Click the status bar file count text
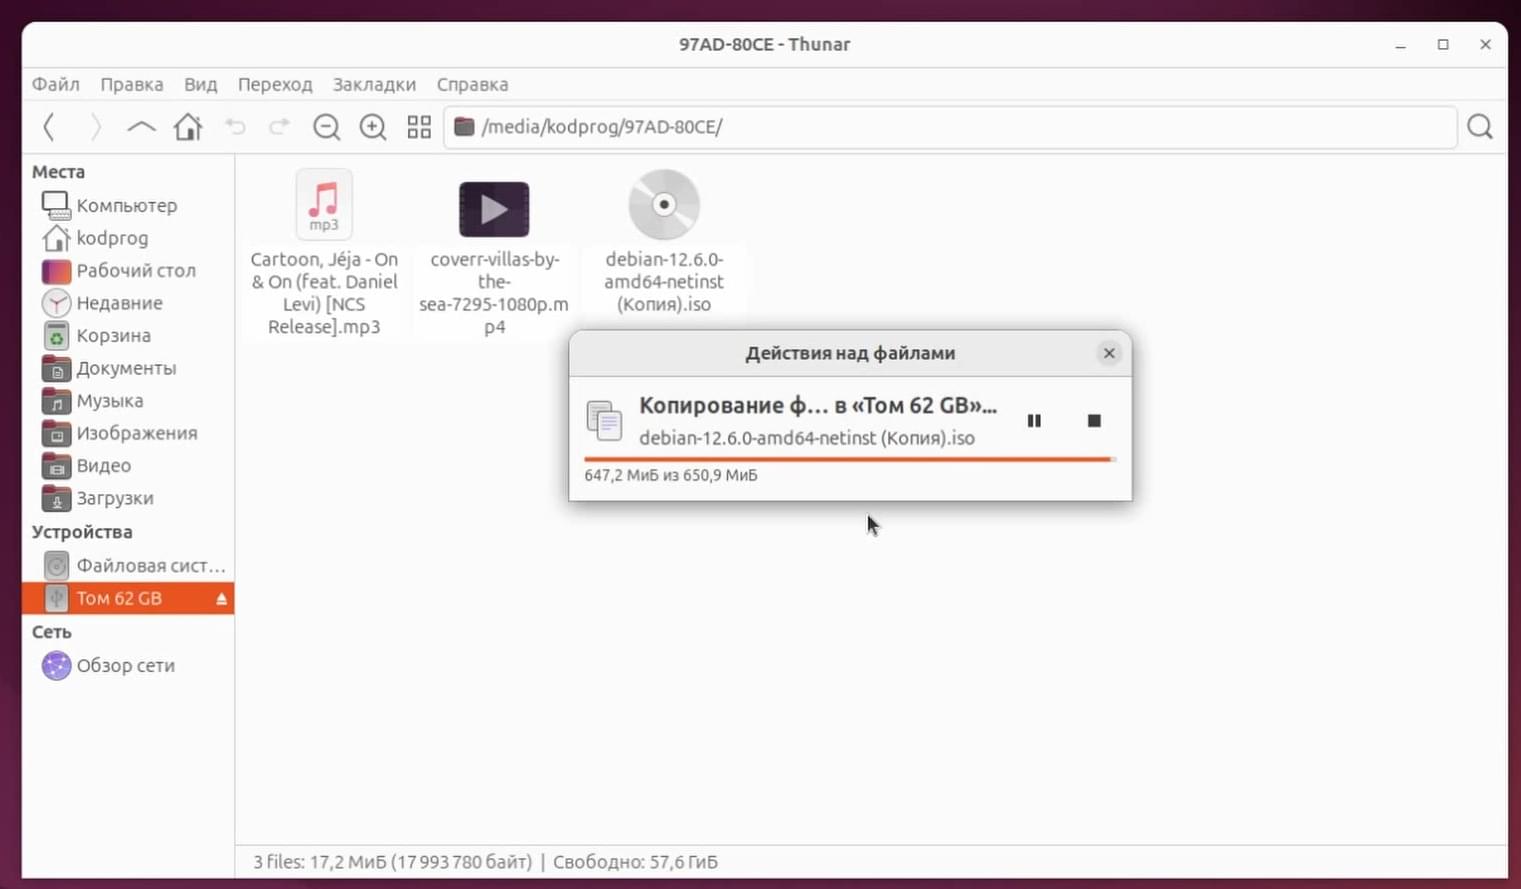Screen dimensions: 1521x889 tap(392, 862)
